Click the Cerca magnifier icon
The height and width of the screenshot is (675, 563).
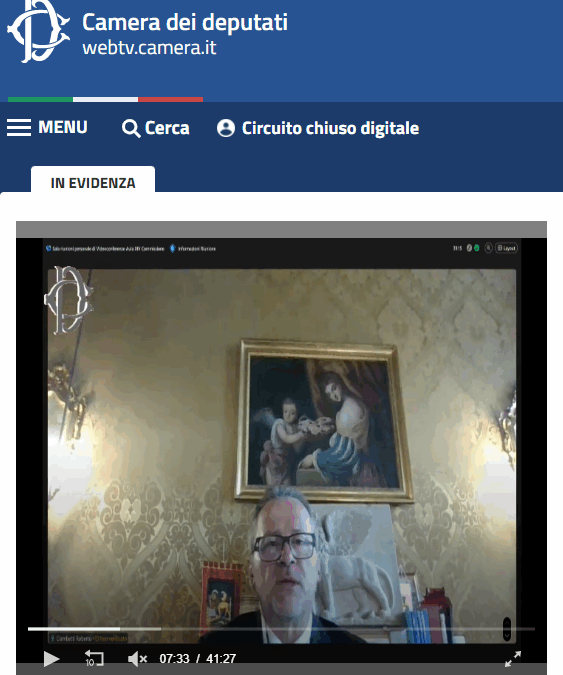tap(131, 129)
